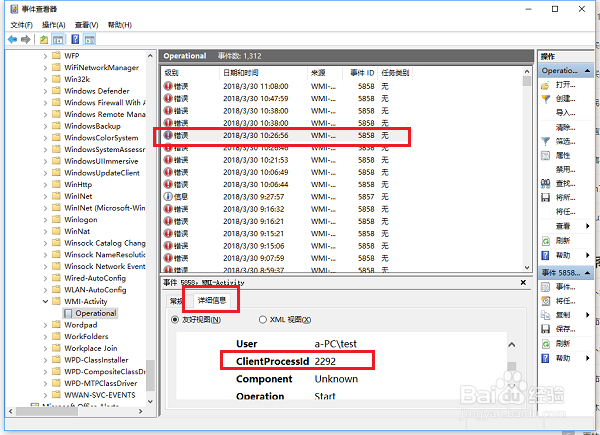Go back with the blue left arrow
The width and height of the screenshot is (600, 435).
12,39
